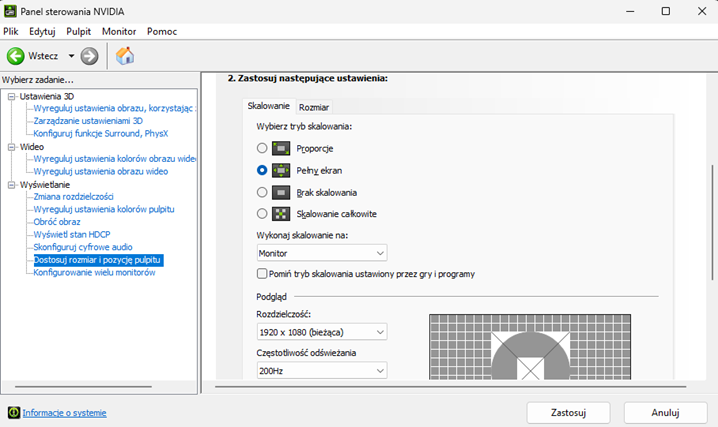Click the Zastosuj button
718x427 pixels.
tap(568, 413)
